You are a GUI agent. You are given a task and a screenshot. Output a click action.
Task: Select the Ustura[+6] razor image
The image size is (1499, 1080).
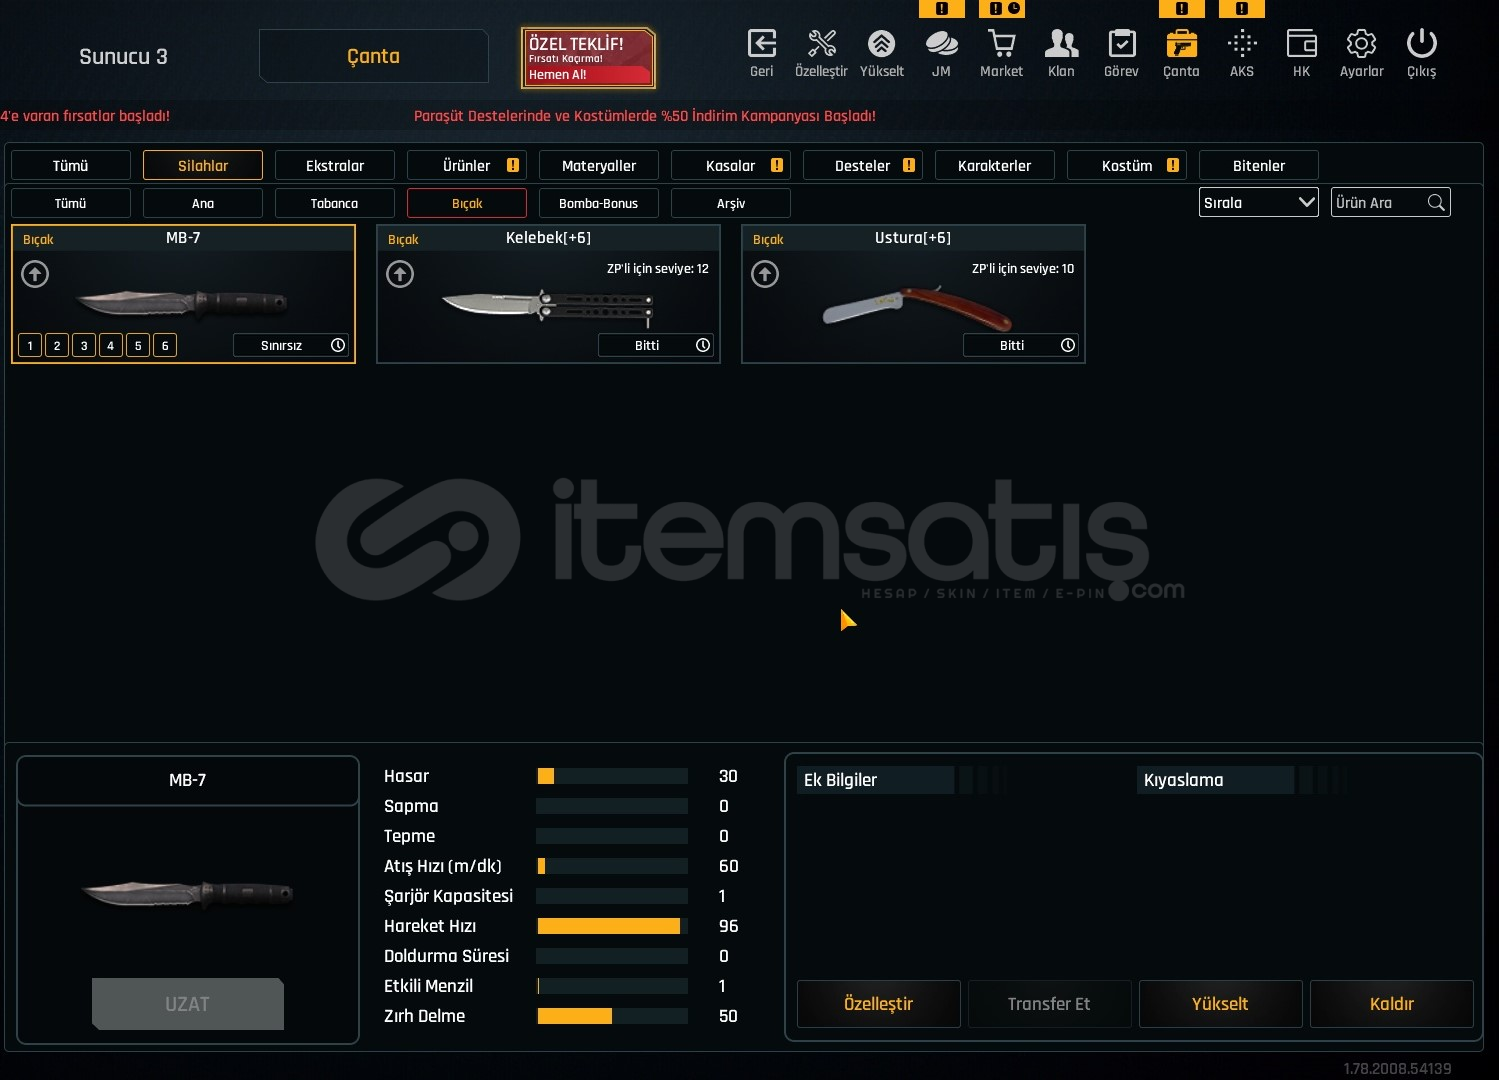coord(917,307)
